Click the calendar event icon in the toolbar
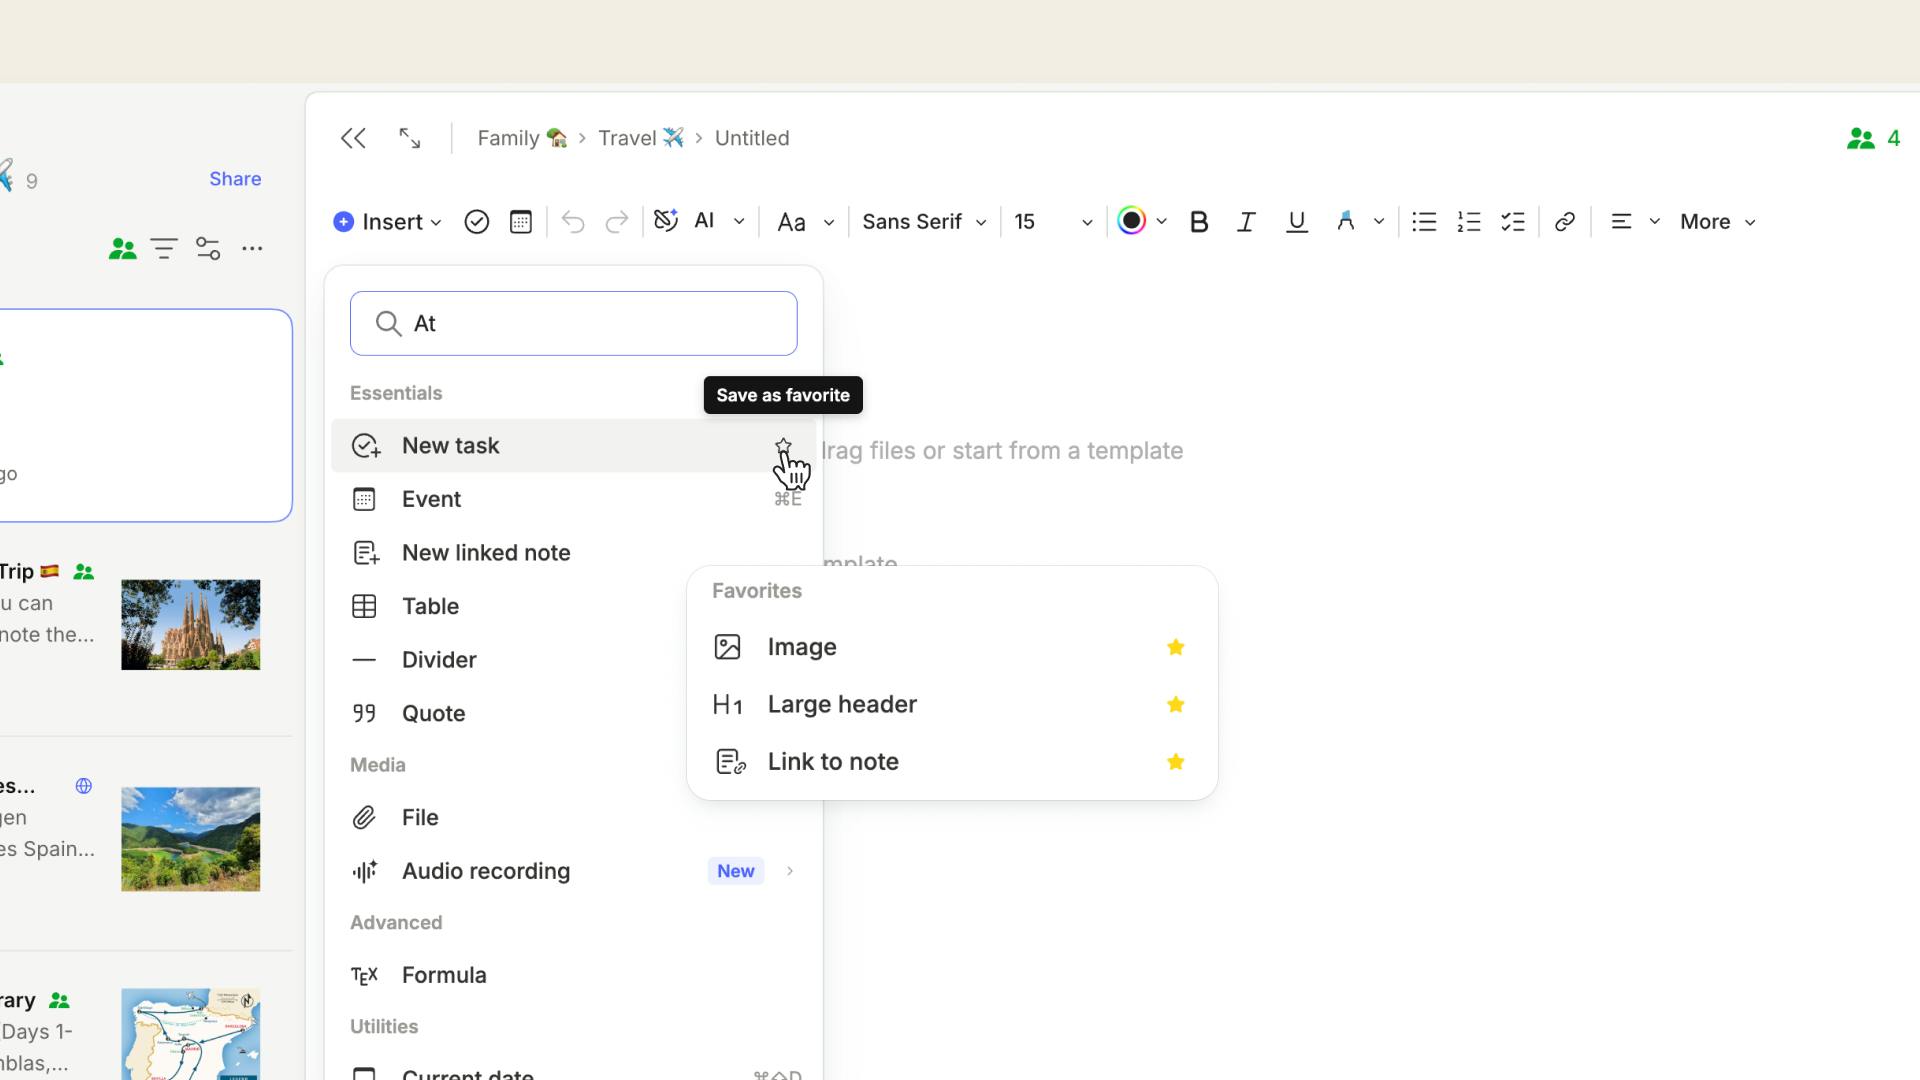The image size is (1920, 1080). pyautogui.click(x=520, y=222)
